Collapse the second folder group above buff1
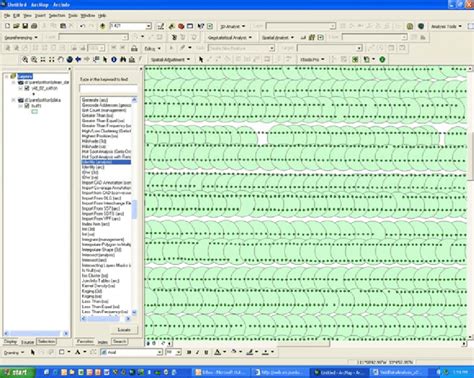474x378 pixels. coord(14,100)
